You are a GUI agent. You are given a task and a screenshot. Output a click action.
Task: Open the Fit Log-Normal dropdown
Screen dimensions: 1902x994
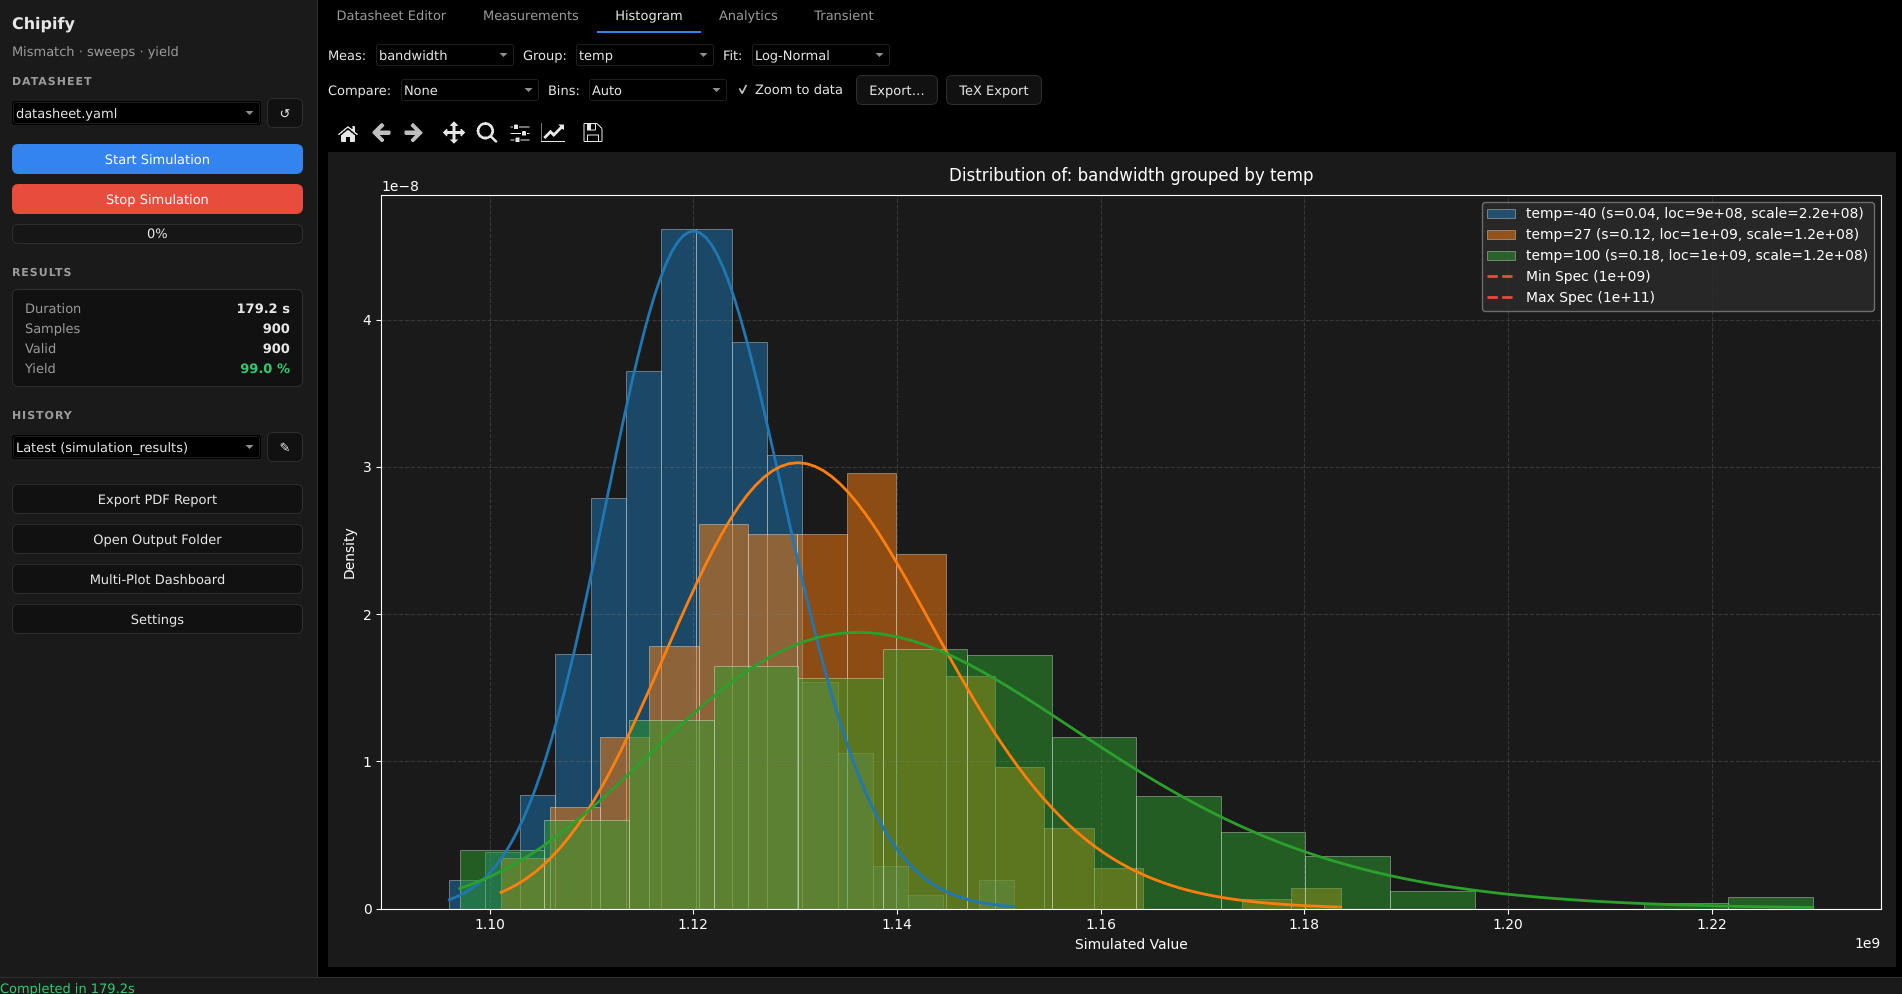pos(820,55)
